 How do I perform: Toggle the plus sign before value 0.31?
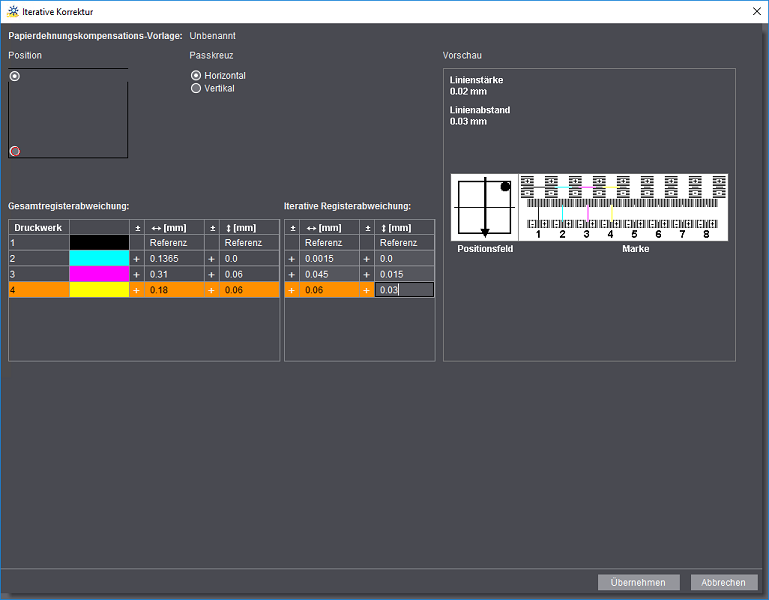(x=137, y=274)
